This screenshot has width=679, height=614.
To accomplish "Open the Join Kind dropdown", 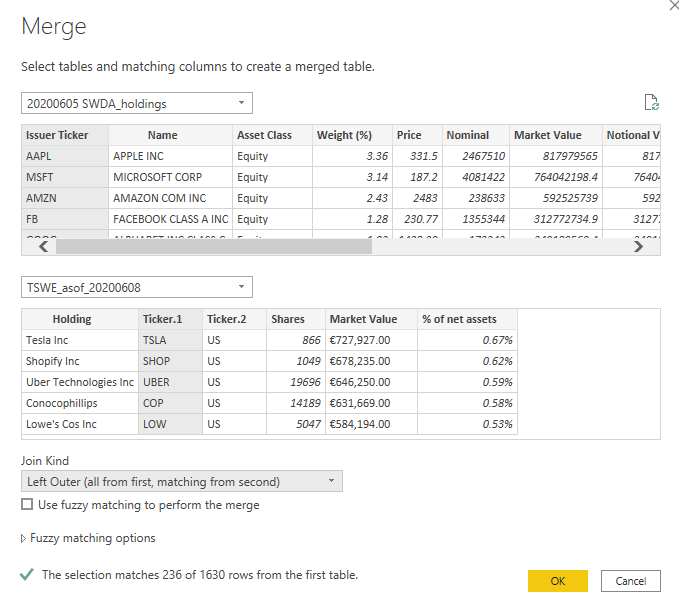I will 182,481.
